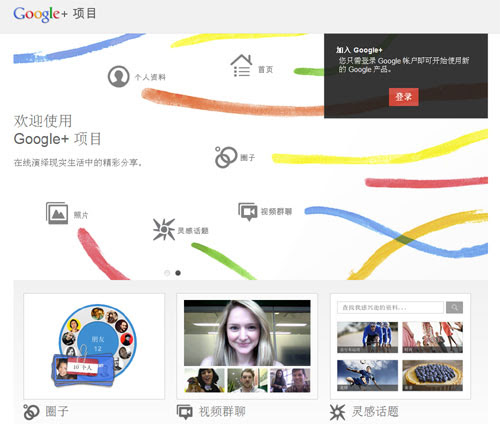Open the cyclists thumbnail in sparks card
The image size is (500, 424).
coord(367,337)
